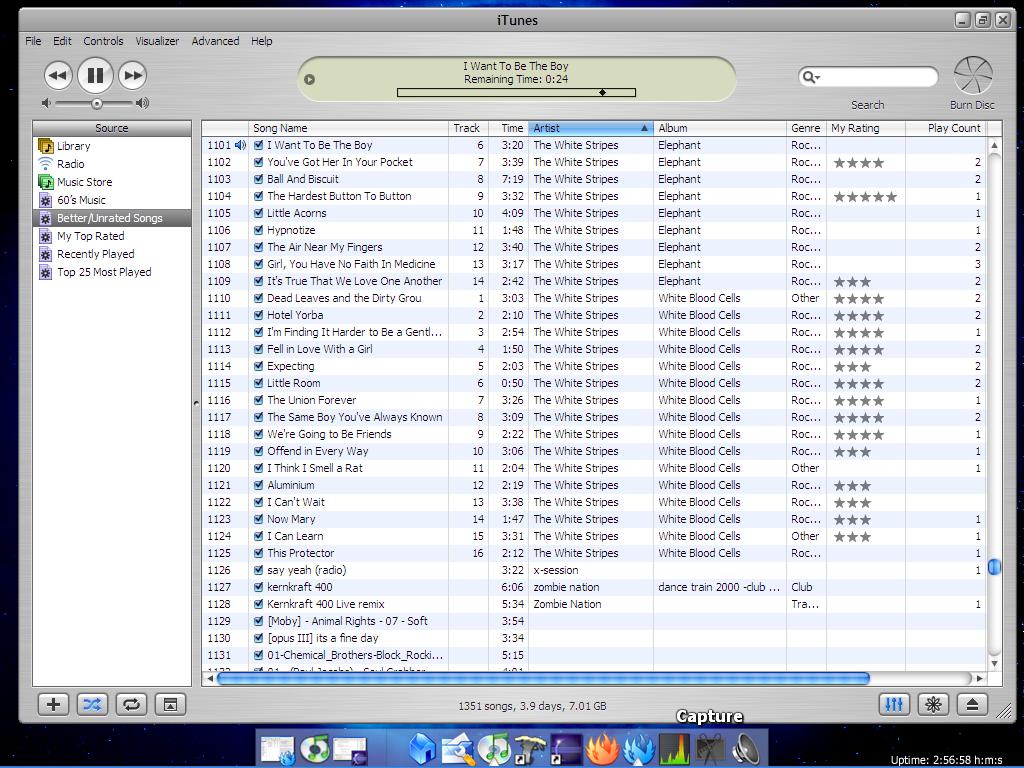Go back to previous track
Image resolution: width=1024 pixels, height=768 pixels.
point(58,75)
